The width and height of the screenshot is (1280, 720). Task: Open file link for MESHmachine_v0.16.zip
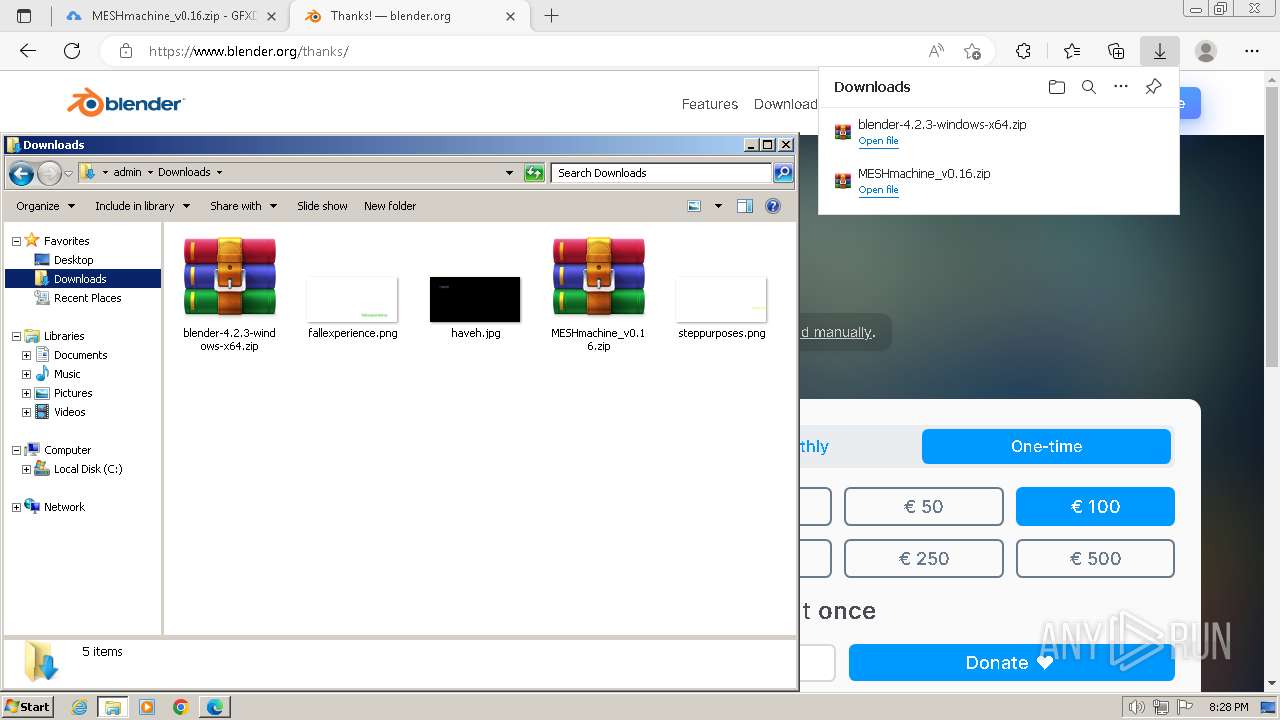tap(878, 190)
